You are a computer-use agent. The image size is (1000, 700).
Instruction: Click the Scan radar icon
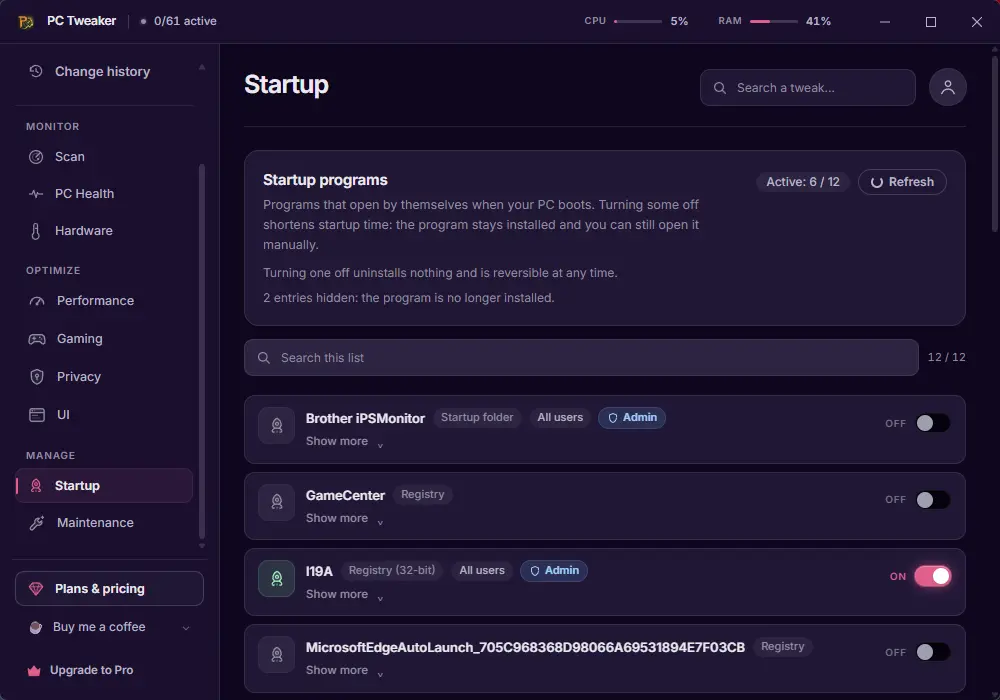pyautogui.click(x=36, y=157)
